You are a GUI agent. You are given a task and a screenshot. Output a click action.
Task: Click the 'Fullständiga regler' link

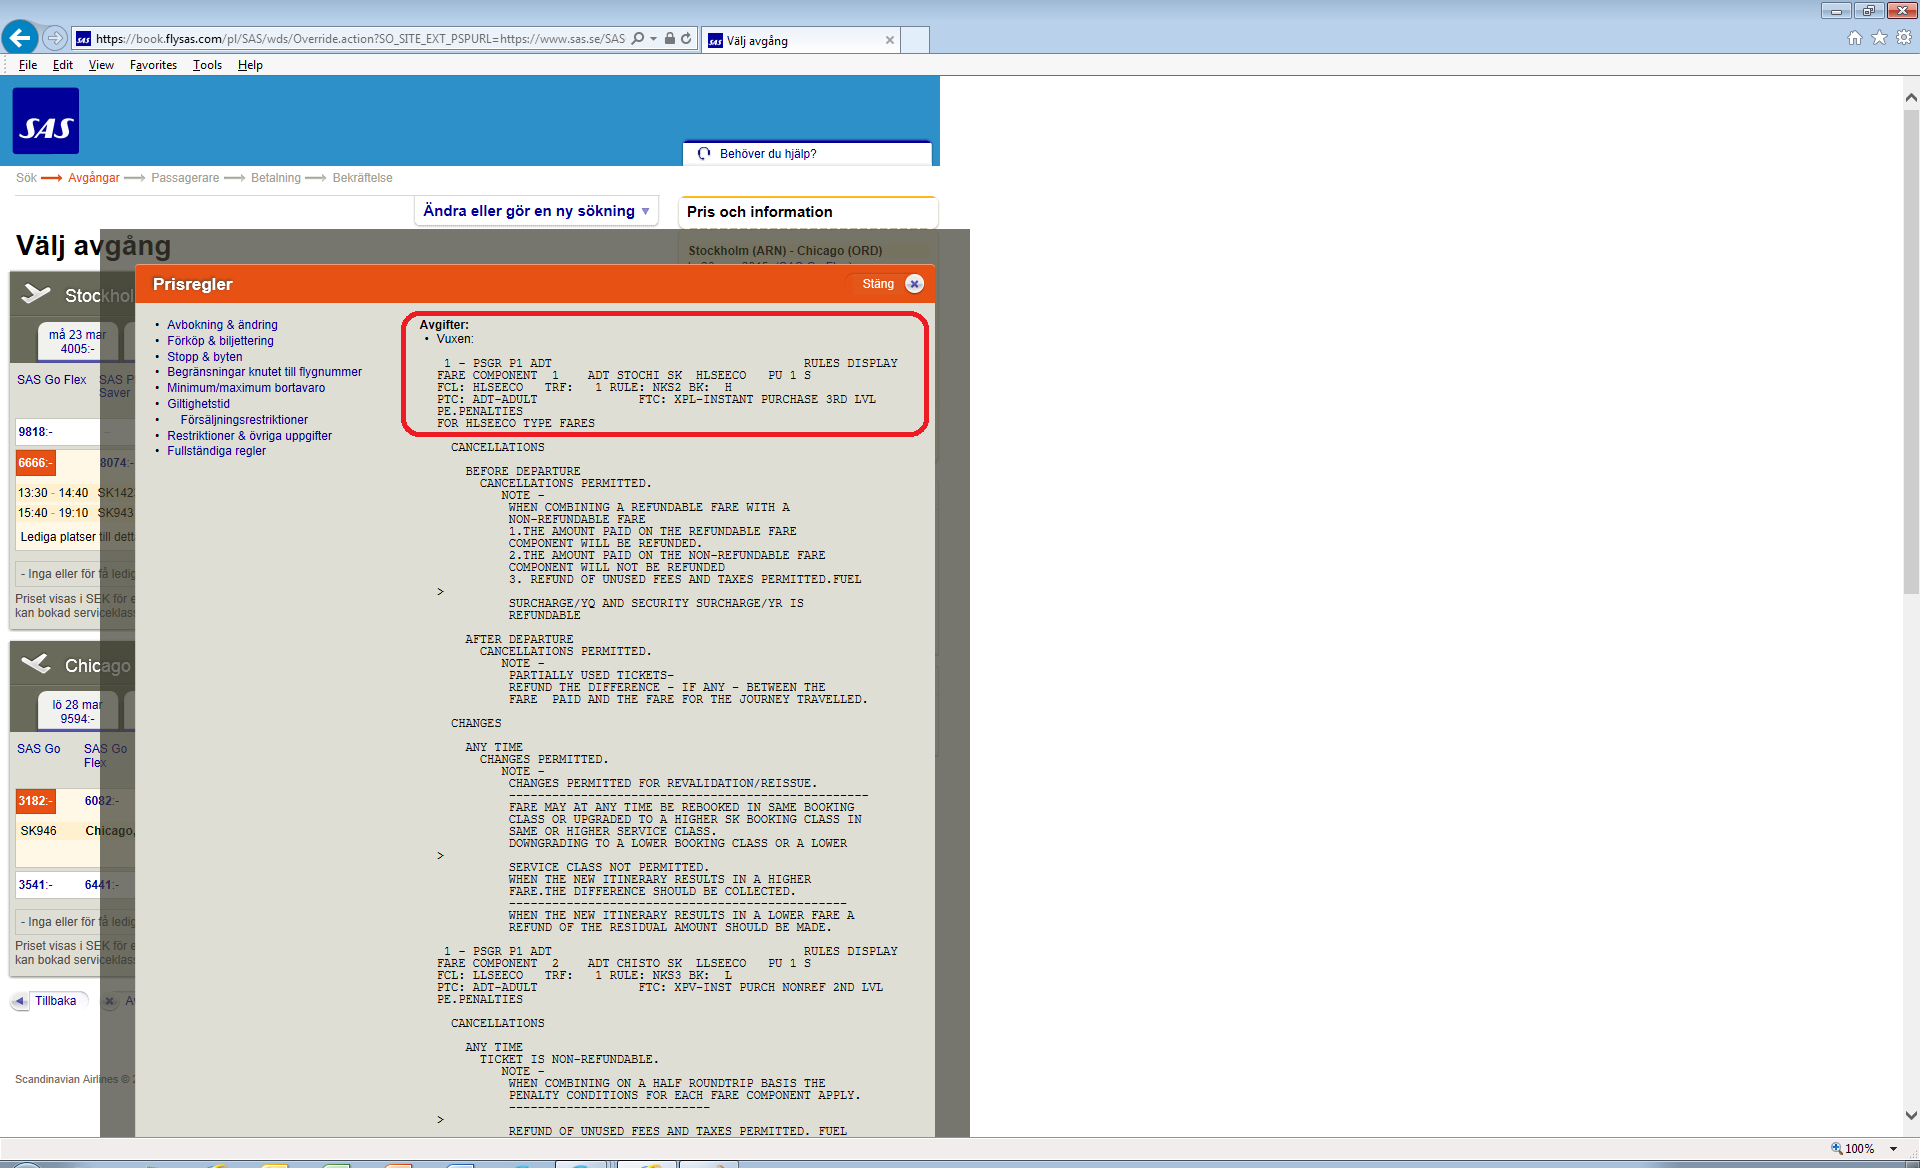point(216,451)
